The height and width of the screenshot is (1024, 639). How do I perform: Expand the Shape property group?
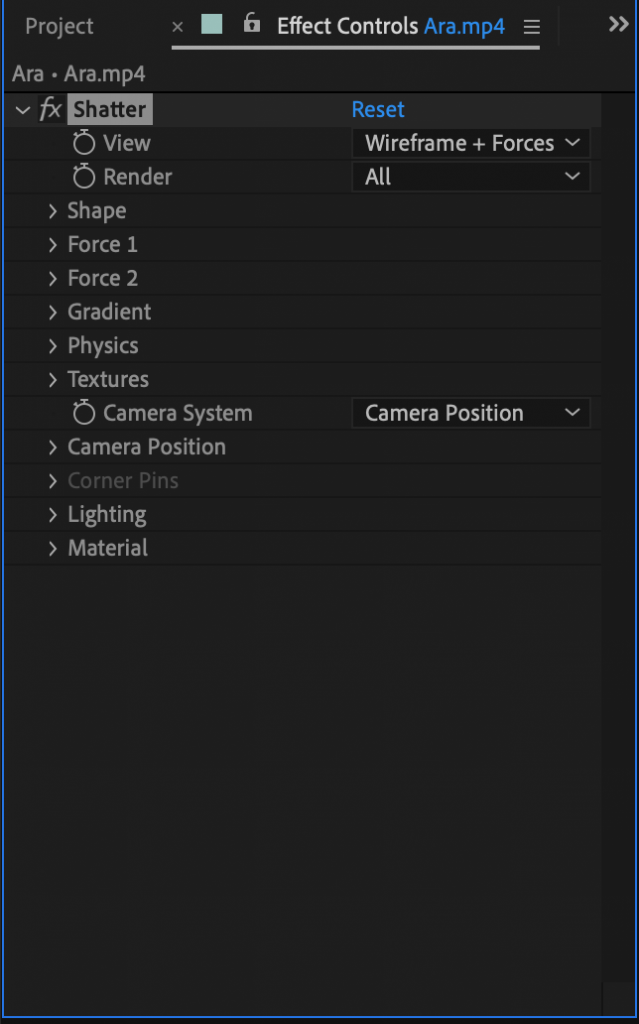pyautogui.click(x=52, y=211)
